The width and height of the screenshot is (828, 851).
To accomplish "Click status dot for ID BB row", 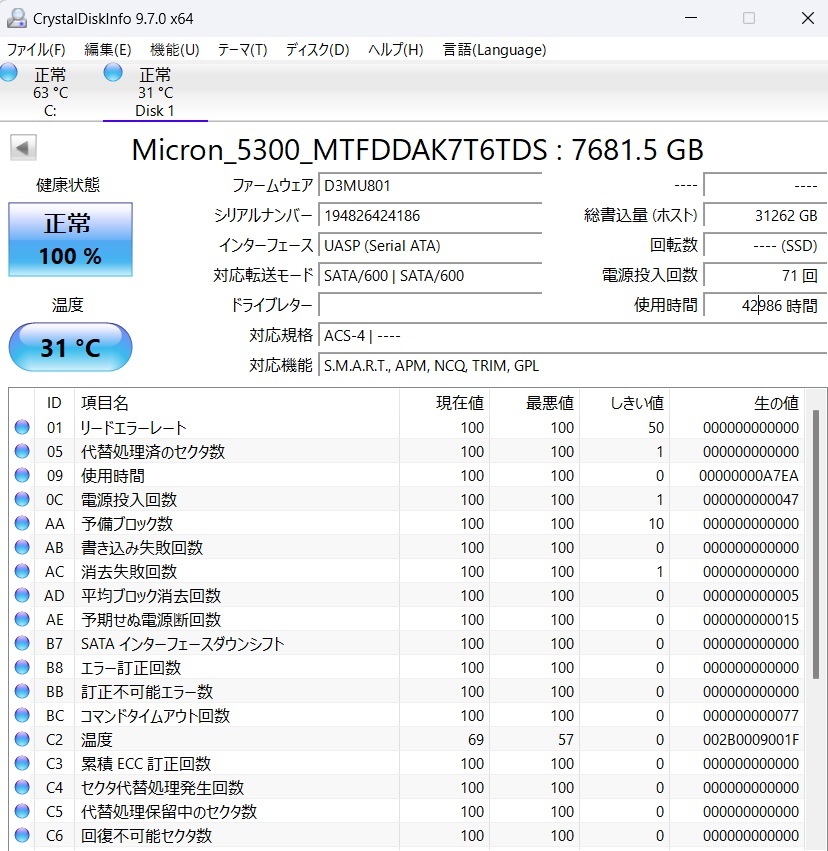I will click(x=22, y=691).
